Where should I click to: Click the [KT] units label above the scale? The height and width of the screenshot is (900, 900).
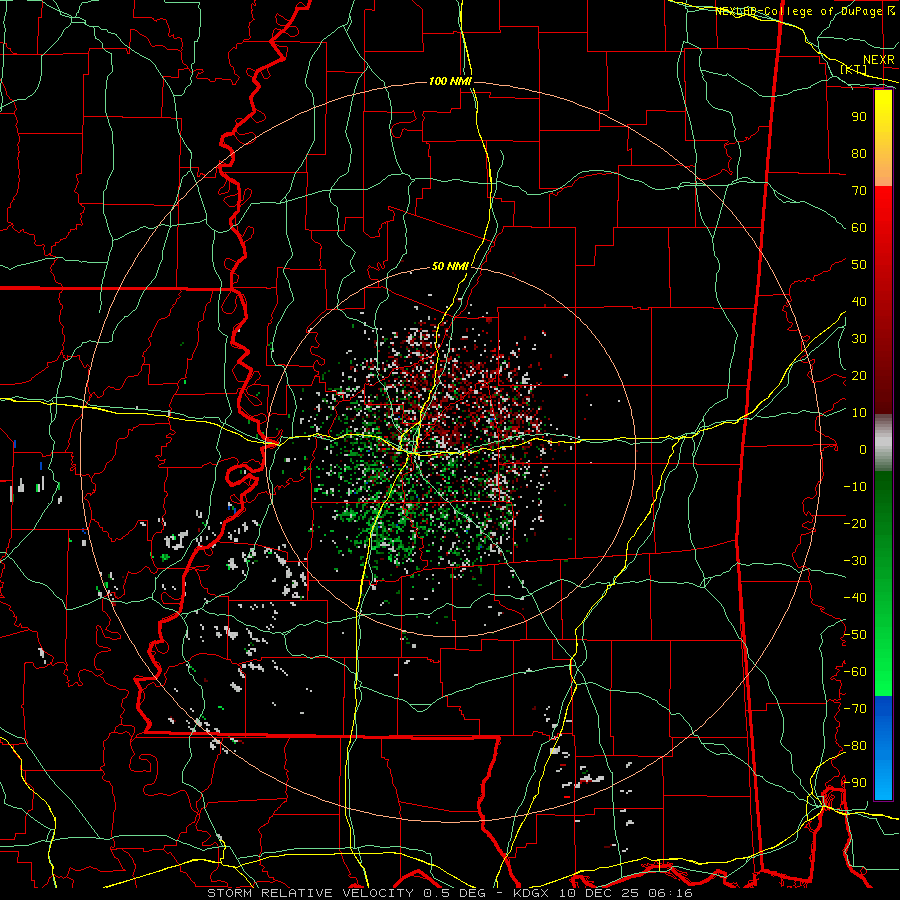click(x=854, y=69)
